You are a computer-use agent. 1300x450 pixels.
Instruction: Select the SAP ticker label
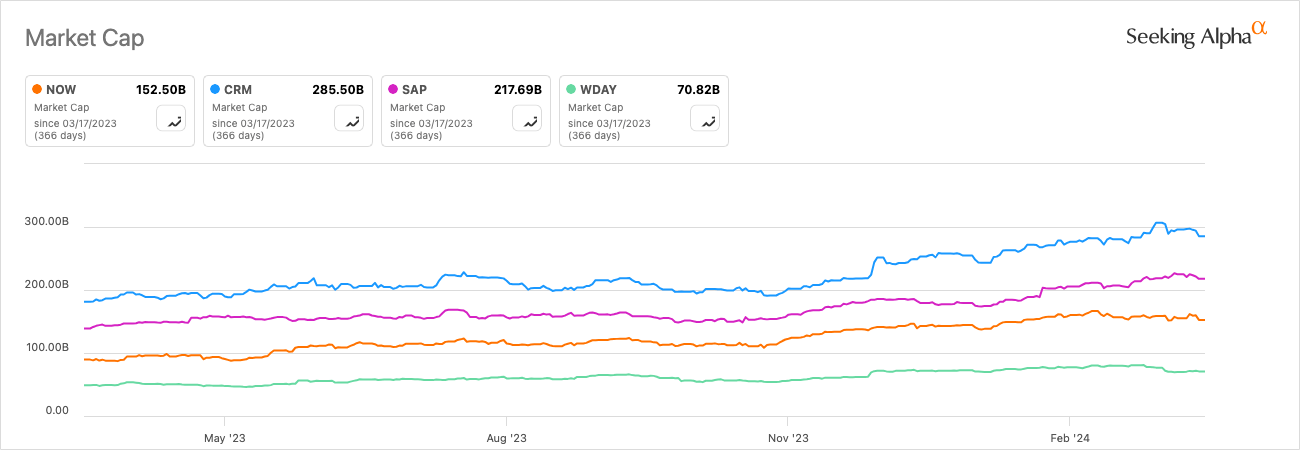[x=415, y=89]
